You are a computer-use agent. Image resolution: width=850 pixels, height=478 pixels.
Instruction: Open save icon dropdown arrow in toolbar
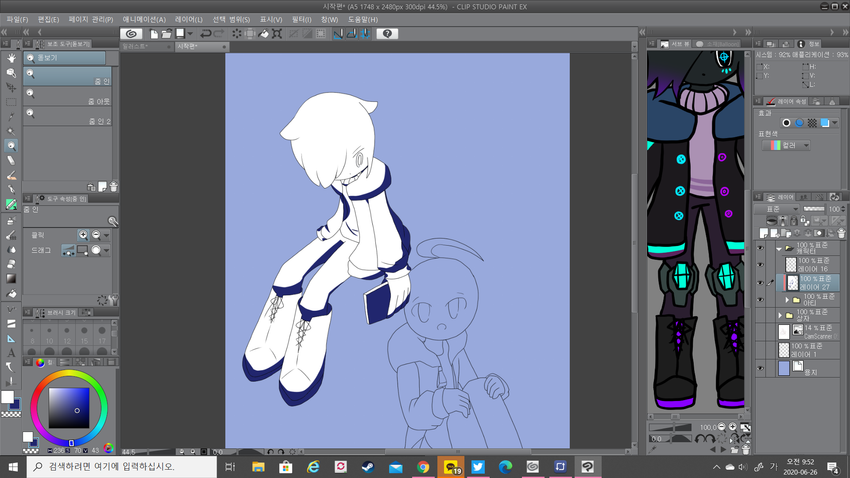[x=190, y=34]
